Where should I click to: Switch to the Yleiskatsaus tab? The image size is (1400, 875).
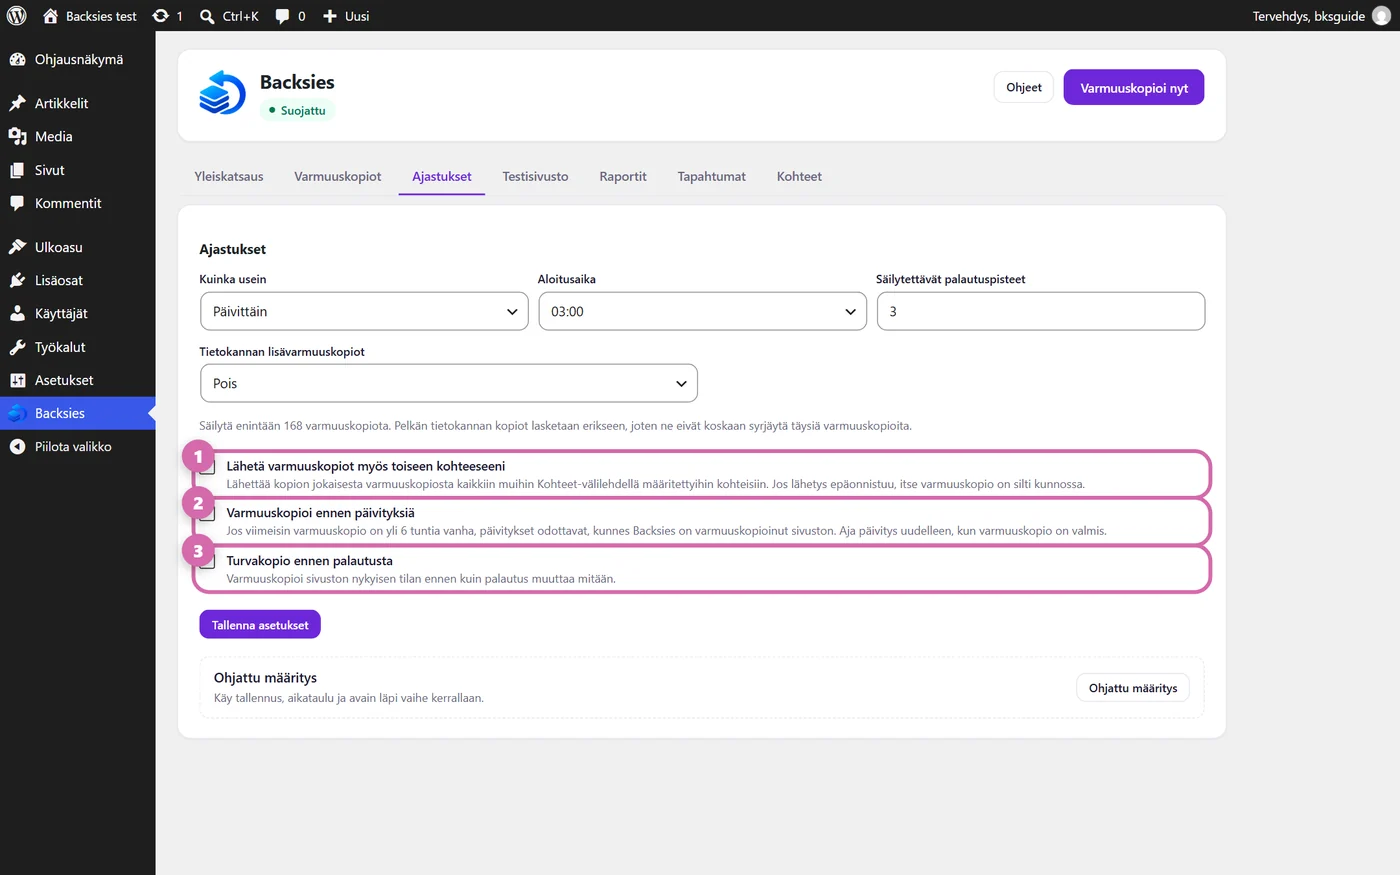click(229, 176)
